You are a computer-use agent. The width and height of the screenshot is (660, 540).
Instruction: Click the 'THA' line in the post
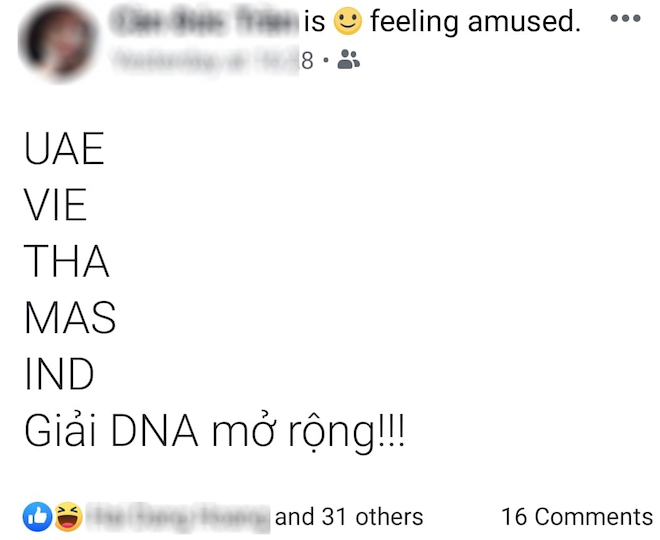pyautogui.click(x=66, y=262)
